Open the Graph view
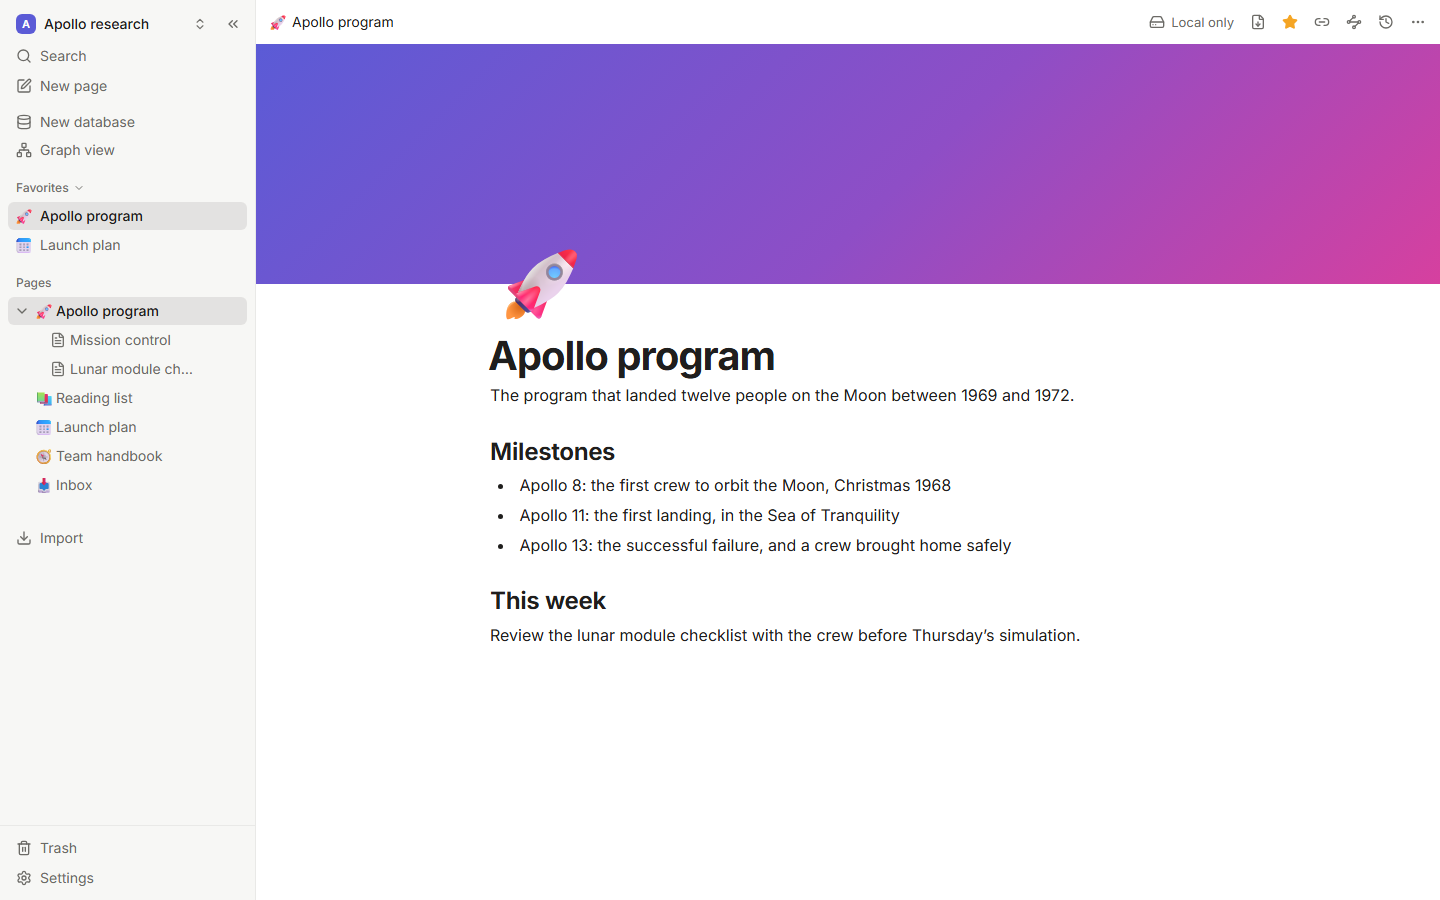 pyautogui.click(x=127, y=150)
